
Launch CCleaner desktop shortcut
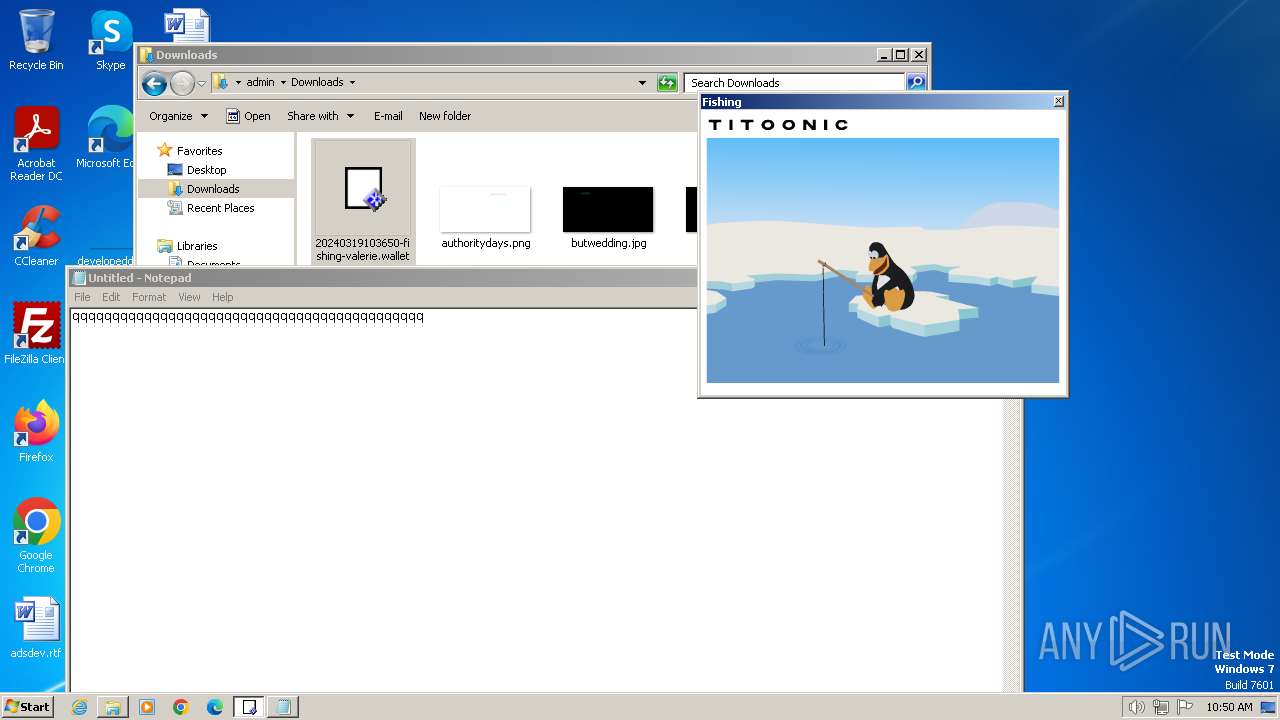point(36,236)
